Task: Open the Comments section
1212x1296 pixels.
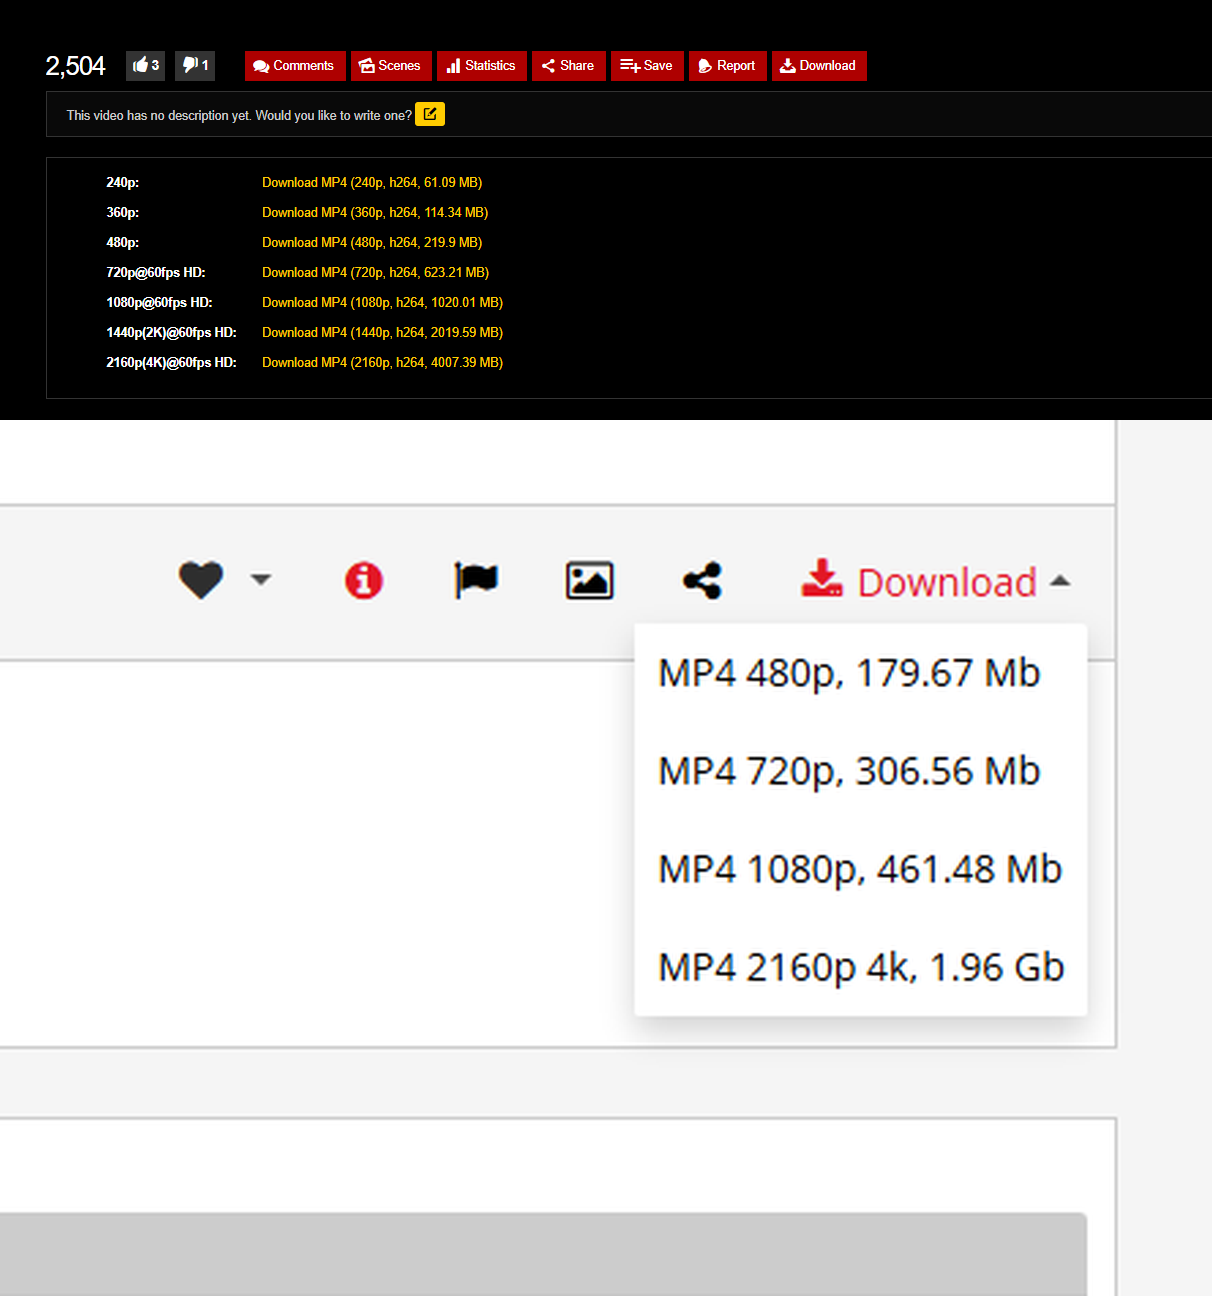Action: pos(295,66)
